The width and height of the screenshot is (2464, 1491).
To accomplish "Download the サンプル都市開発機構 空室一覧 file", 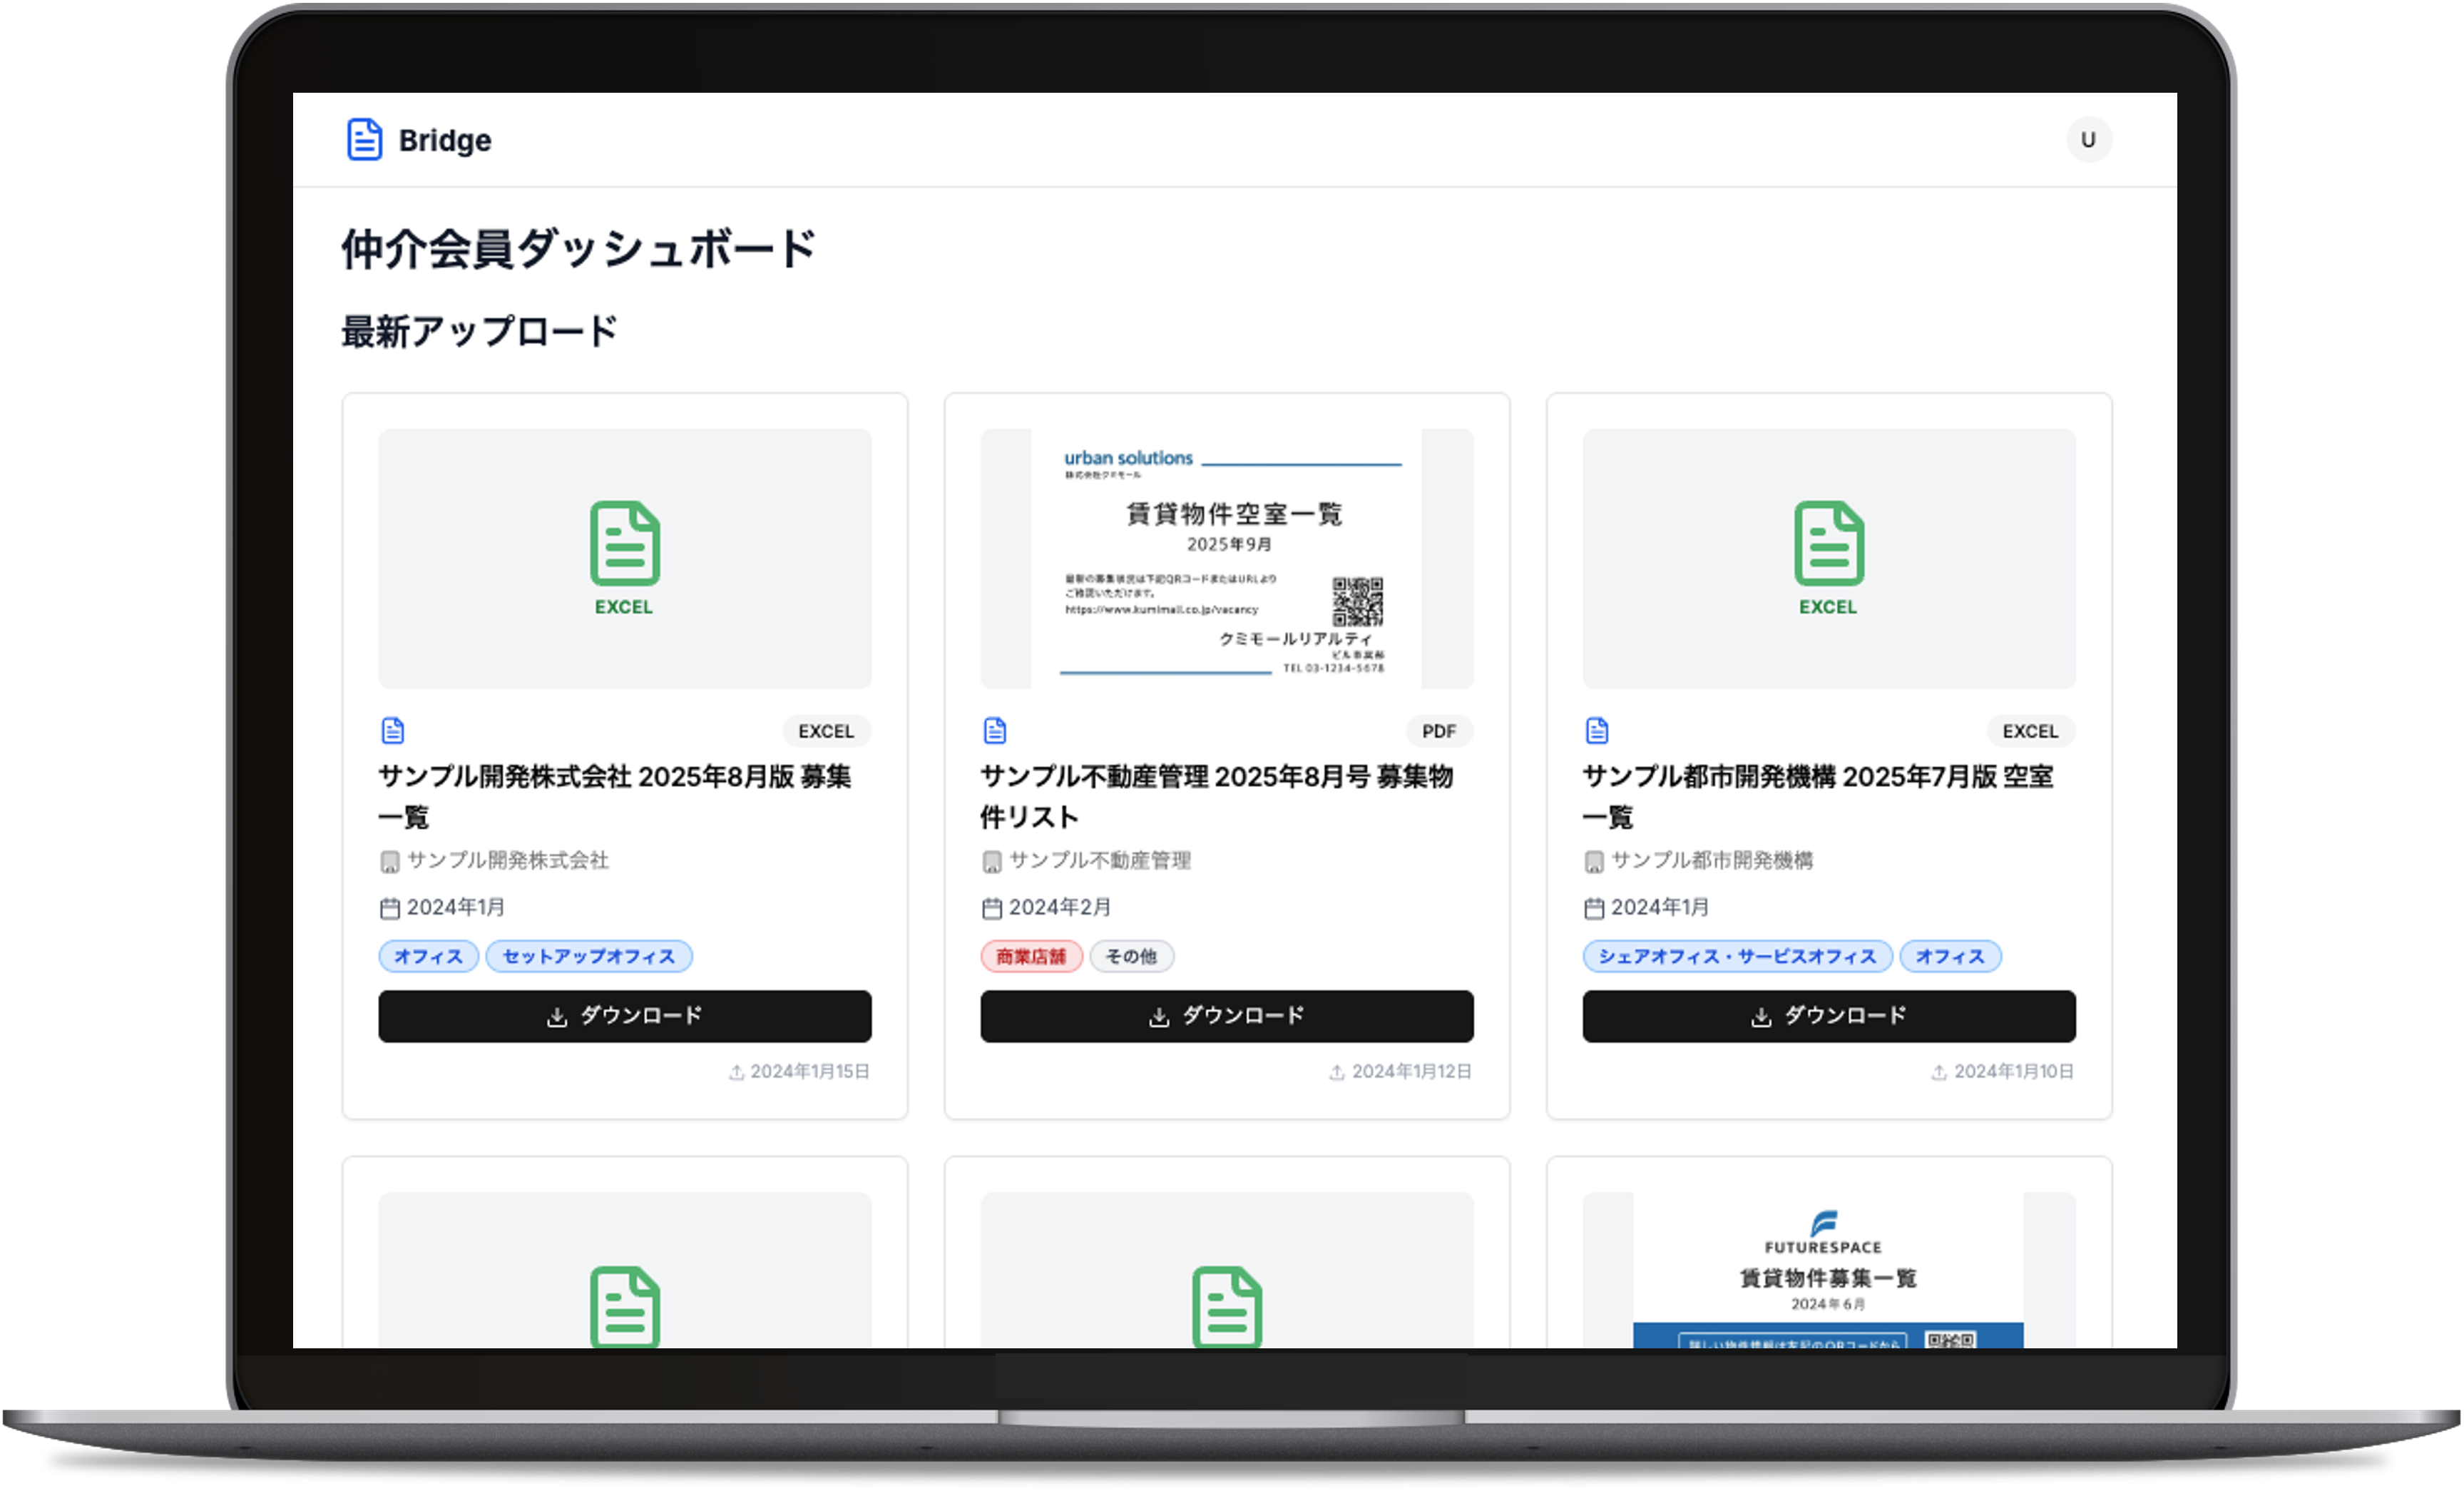I will click(x=1828, y=1016).
